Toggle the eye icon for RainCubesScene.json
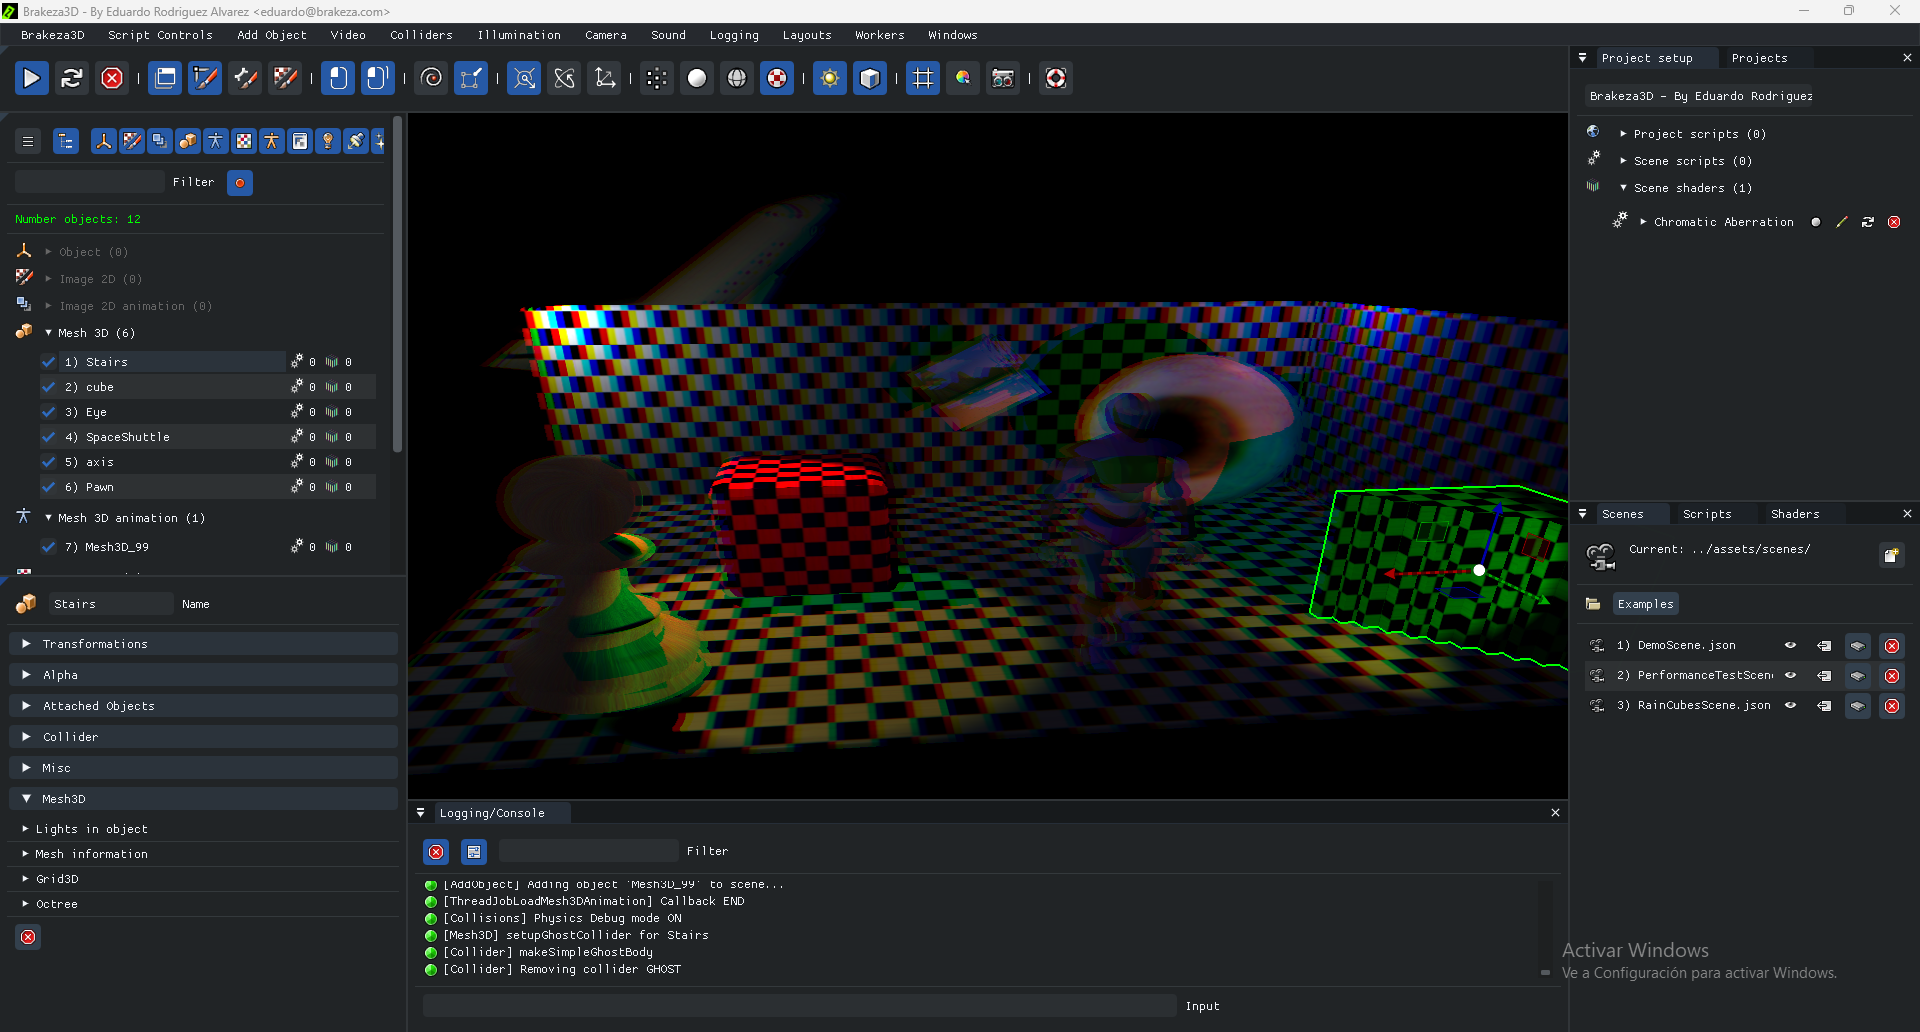 coord(1790,706)
